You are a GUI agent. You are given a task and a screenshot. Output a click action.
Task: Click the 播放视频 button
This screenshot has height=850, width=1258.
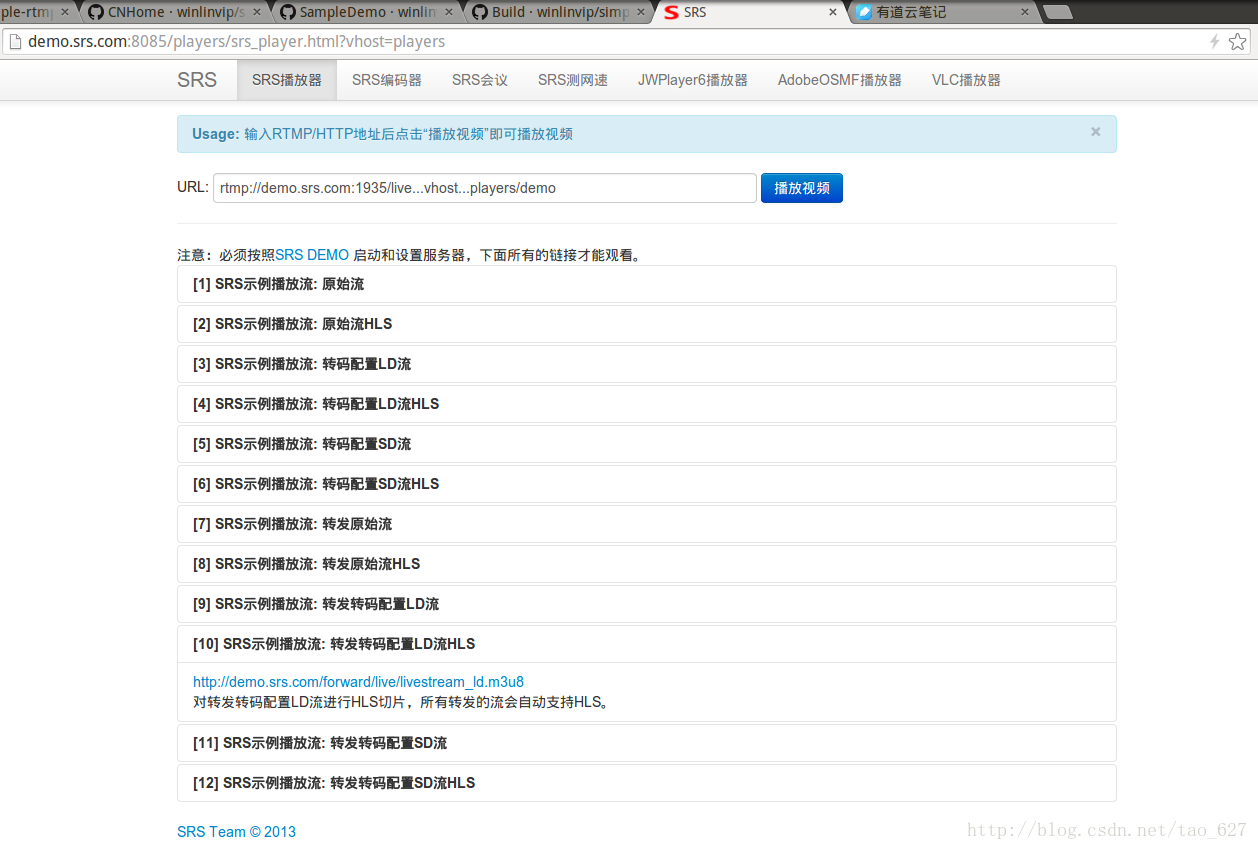(802, 188)
